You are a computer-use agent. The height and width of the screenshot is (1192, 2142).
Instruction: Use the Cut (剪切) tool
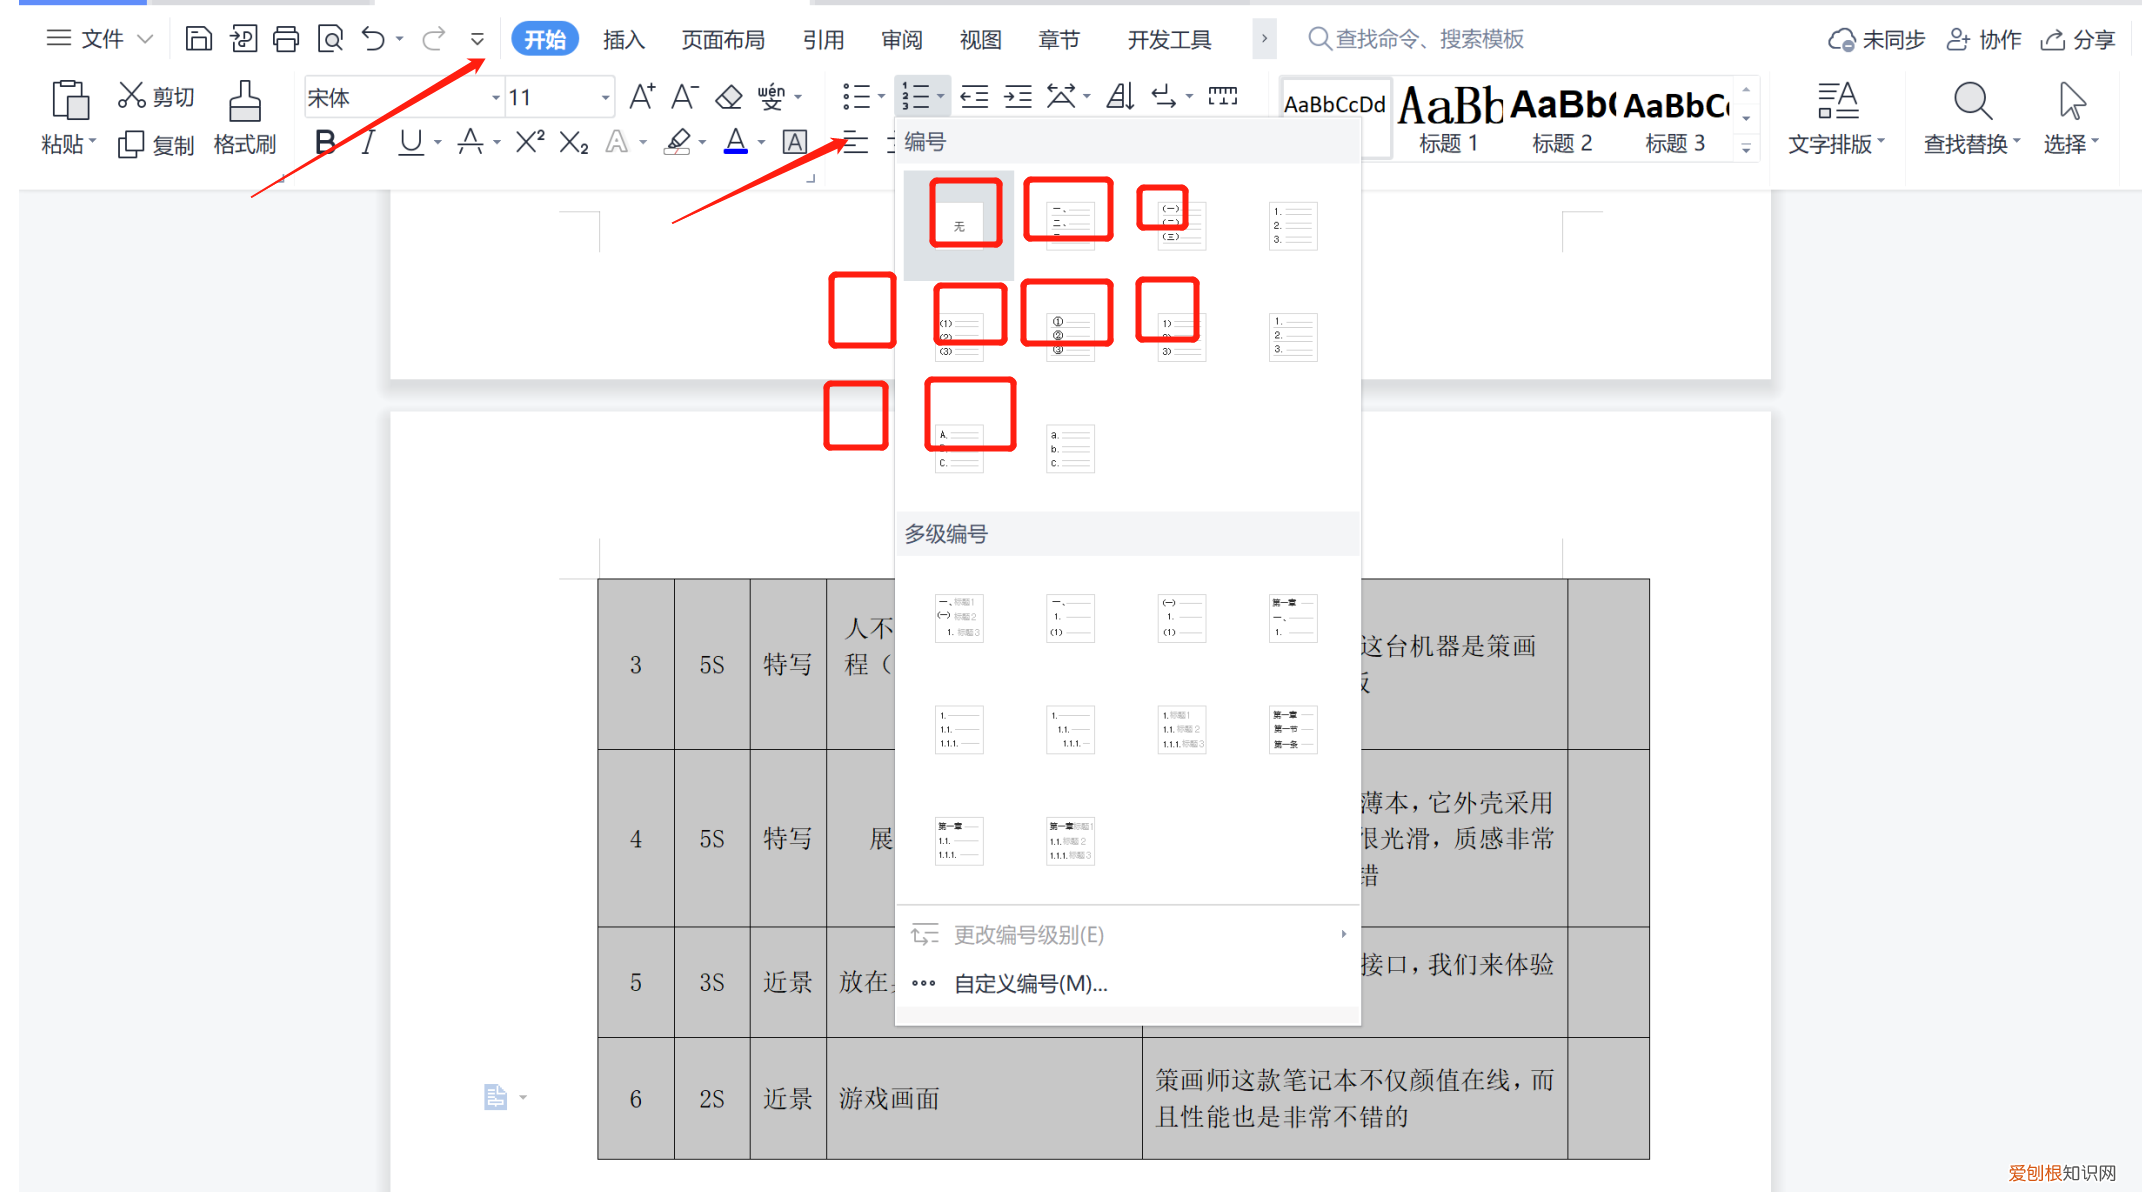pyautogui.click(x=154, y=95)
